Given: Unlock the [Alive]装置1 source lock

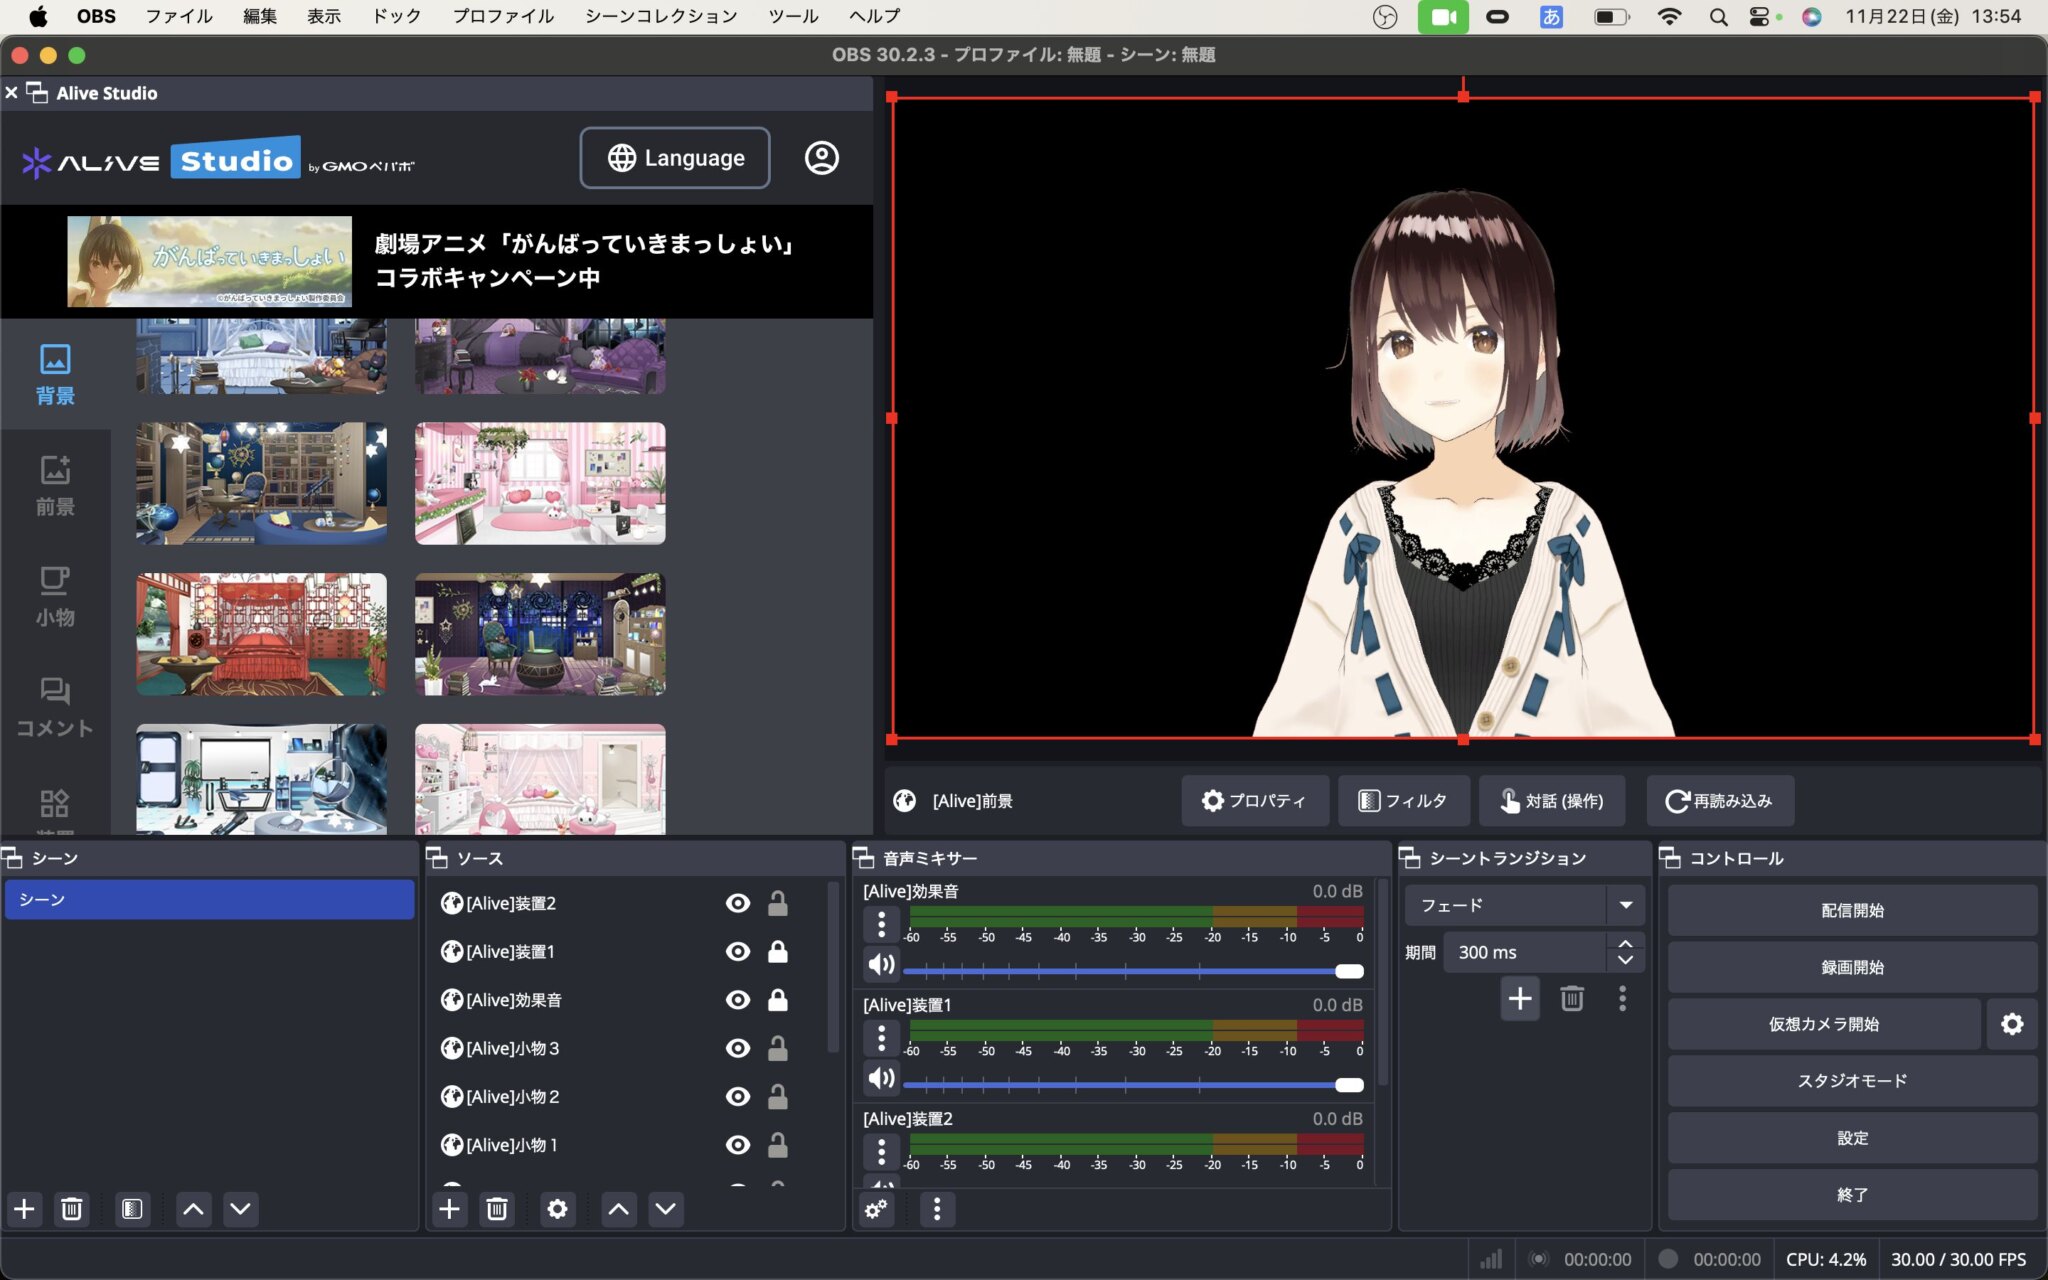Looking at the screenshot, I should click(777, 952).
